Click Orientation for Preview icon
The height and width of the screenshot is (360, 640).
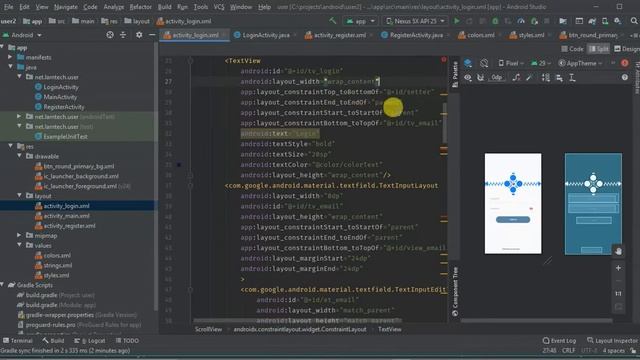tap(484, 63)
